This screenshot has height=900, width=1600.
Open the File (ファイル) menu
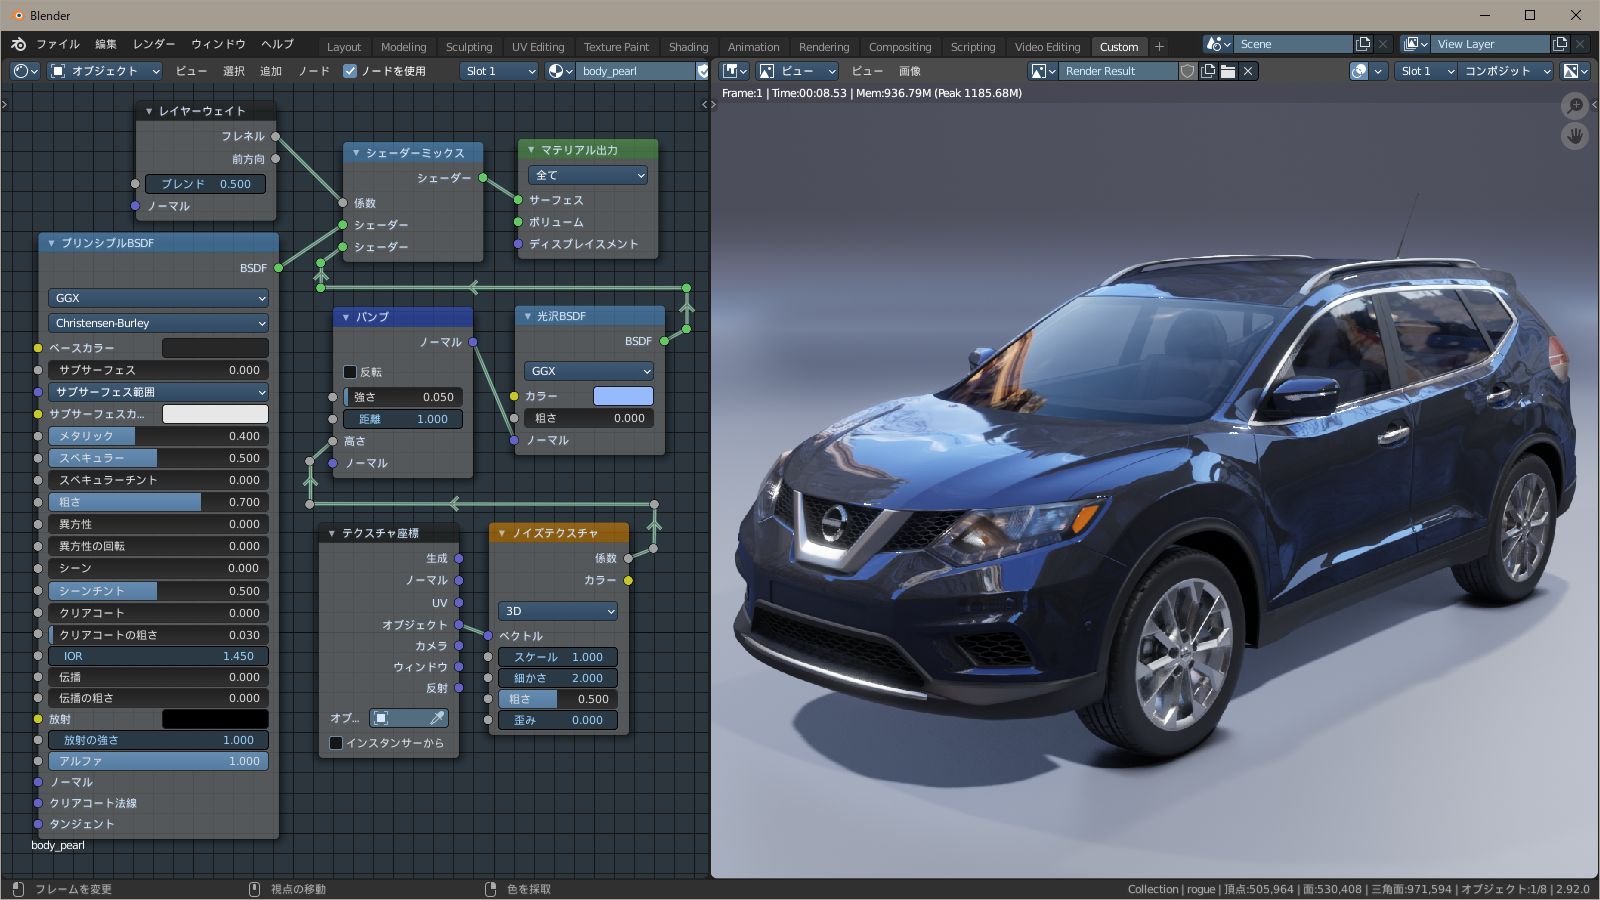(x=58, y=44)
